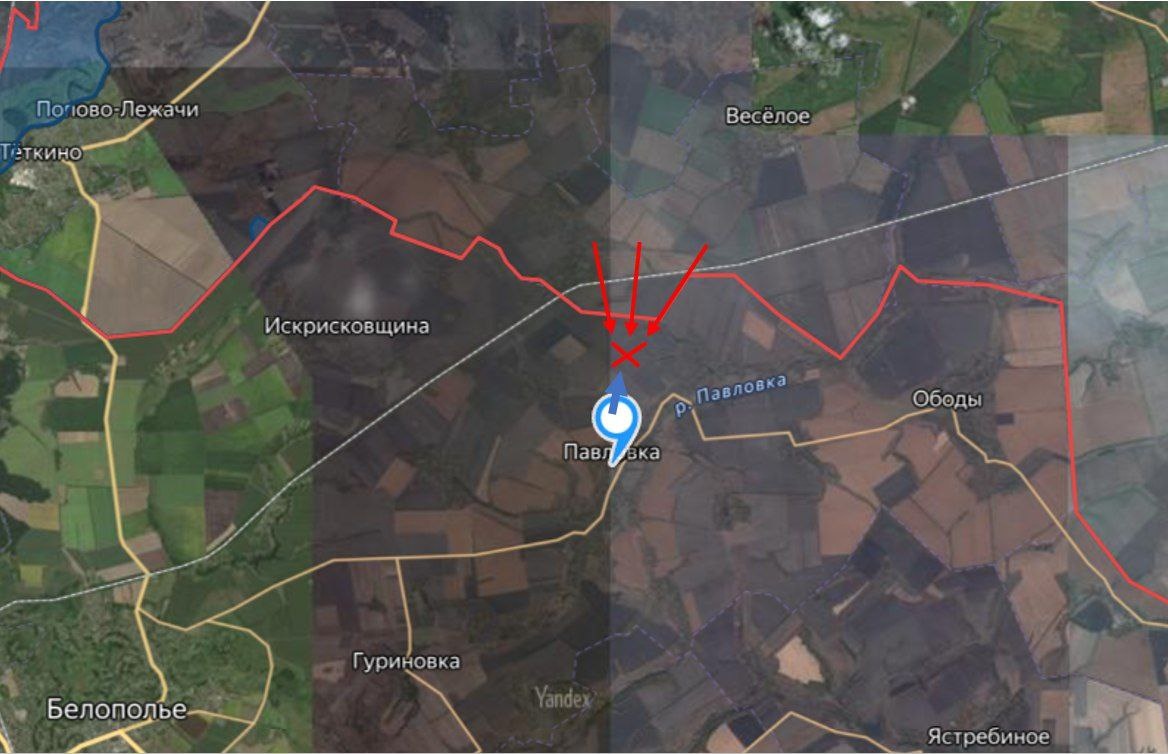
Task: Click the Белополье town label
Action: click(x=116, y=709)
